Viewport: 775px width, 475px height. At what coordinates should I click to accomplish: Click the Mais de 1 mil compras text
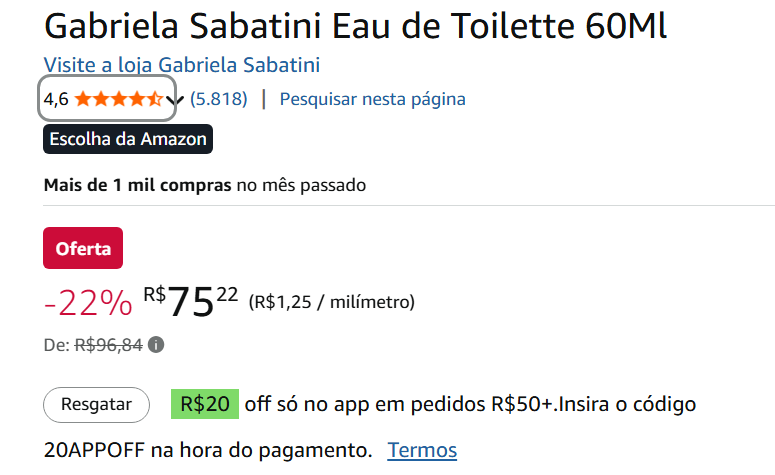[138, 185]
